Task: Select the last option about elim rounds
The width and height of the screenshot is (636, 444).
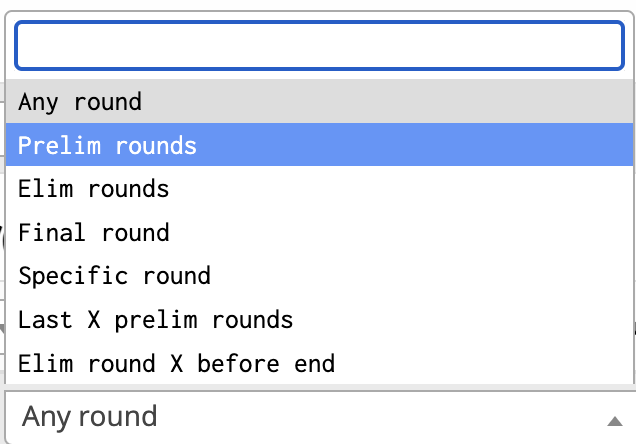Action: [319, 363]
